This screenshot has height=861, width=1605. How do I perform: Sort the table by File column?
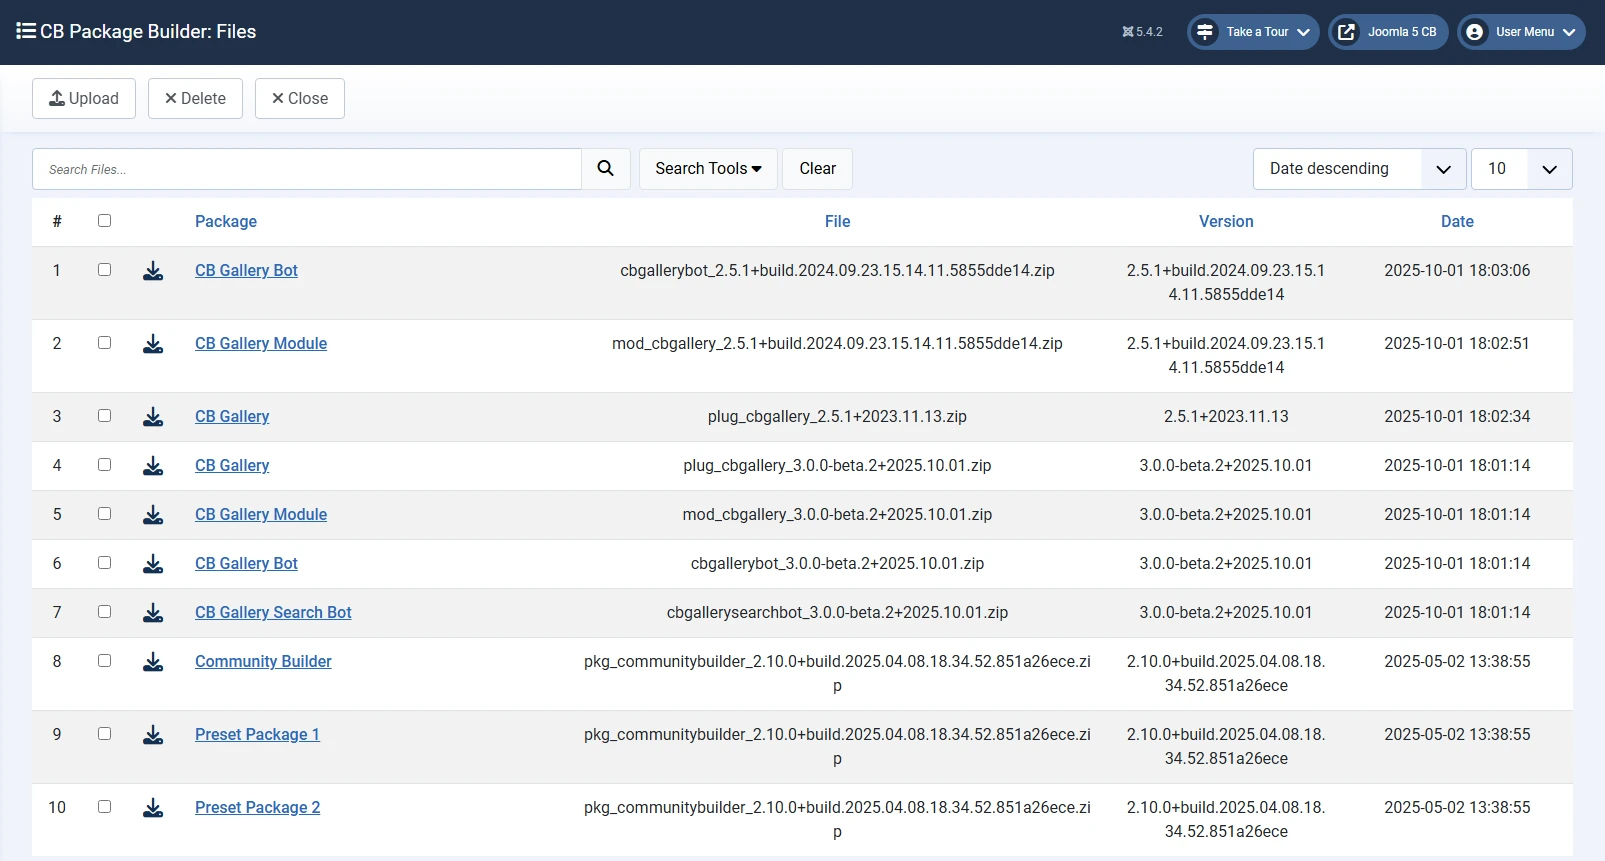coord(838,222)
